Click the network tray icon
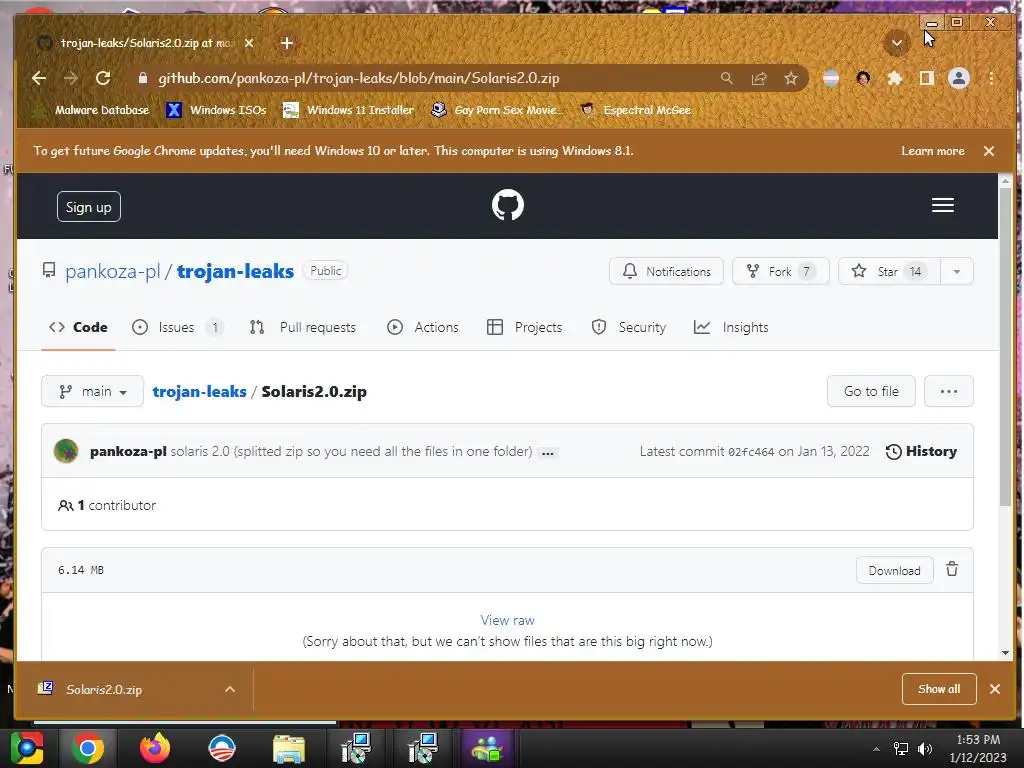The width and height of the screenshot is (1024, 768). (901, 749)
